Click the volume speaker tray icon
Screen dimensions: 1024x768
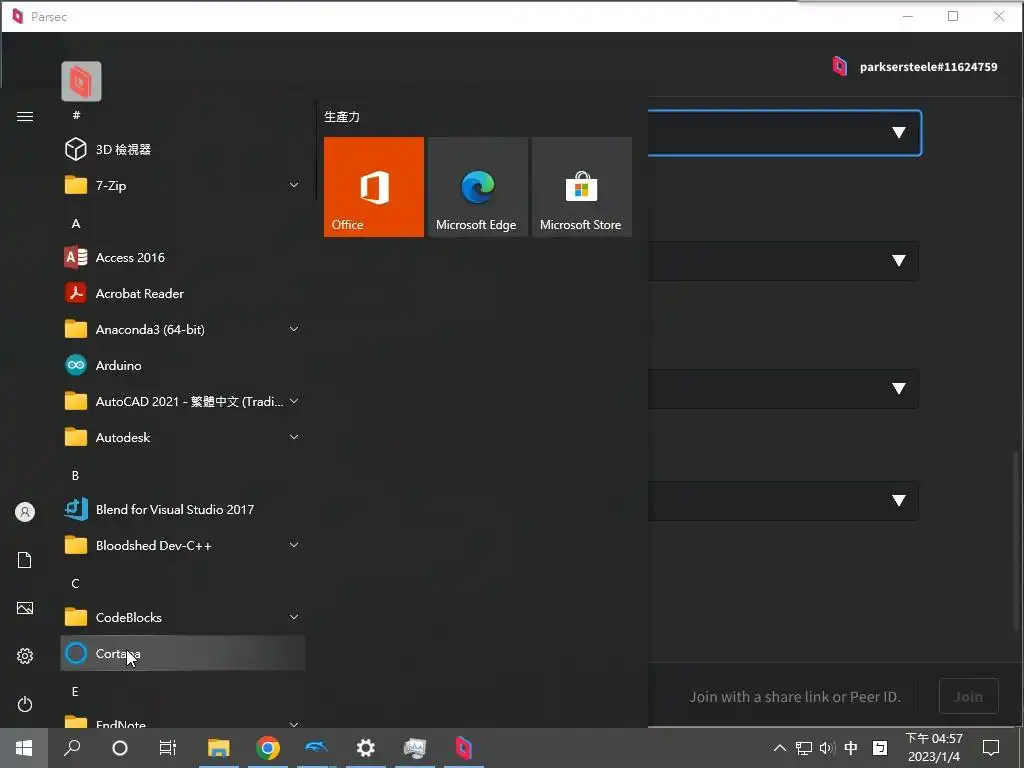point(827,748)
